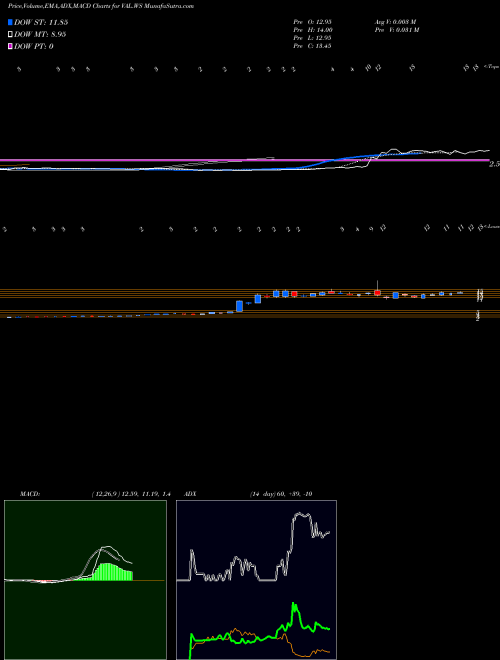Select the chart title for VAL.WS MunafaSutra.com
The image size is (500, 660).
point(101,6)
